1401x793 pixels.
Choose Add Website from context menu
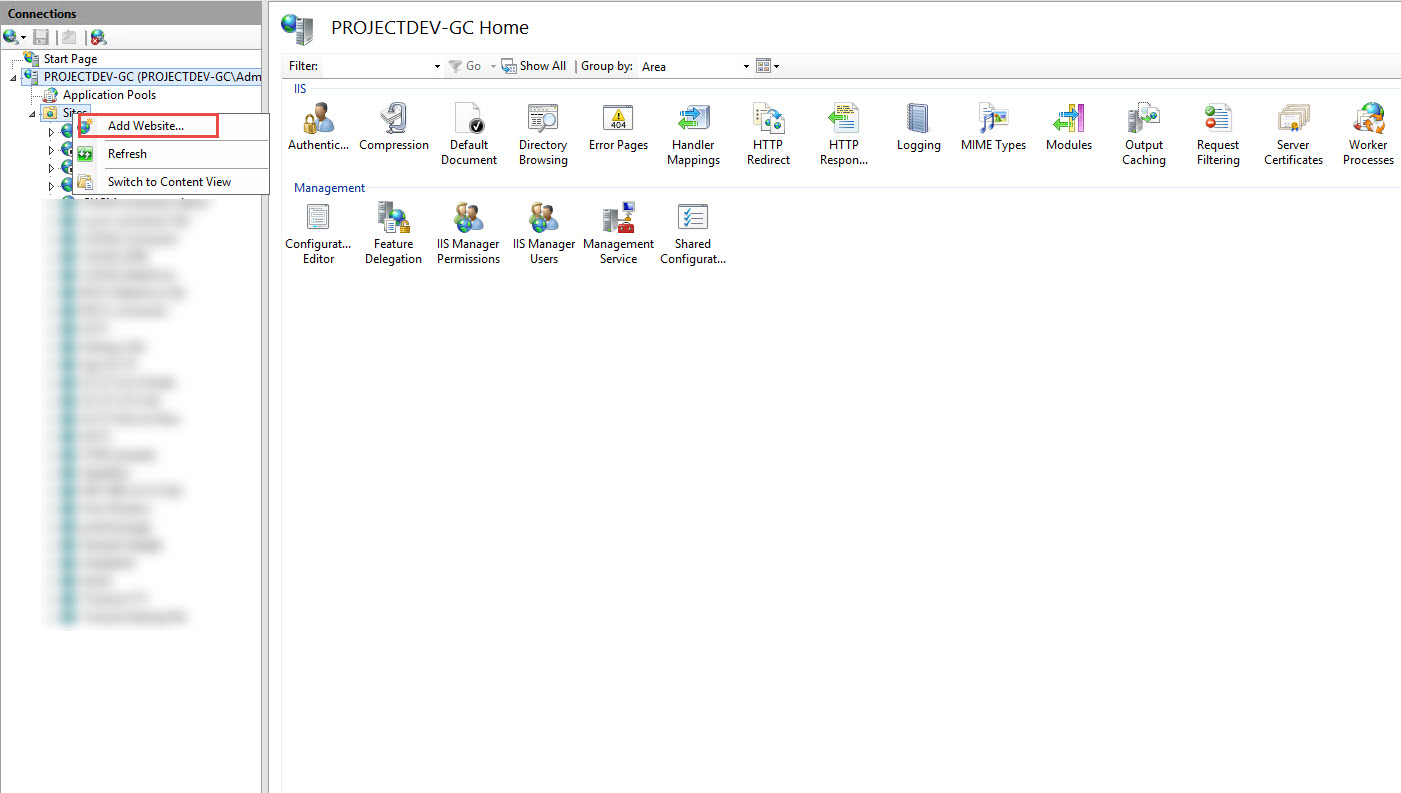click(x=145, y=126)
